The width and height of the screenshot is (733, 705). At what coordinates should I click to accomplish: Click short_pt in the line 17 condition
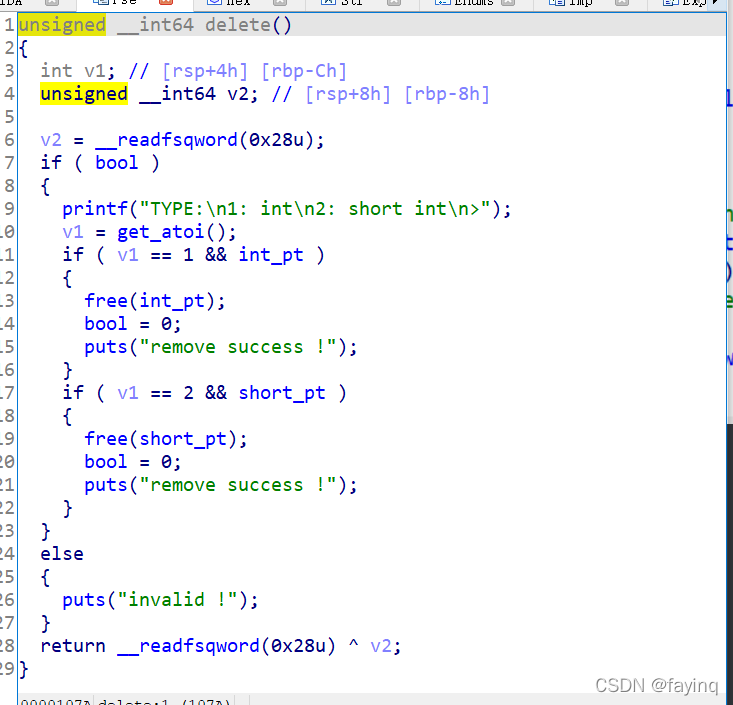click(x=282, y=393)
